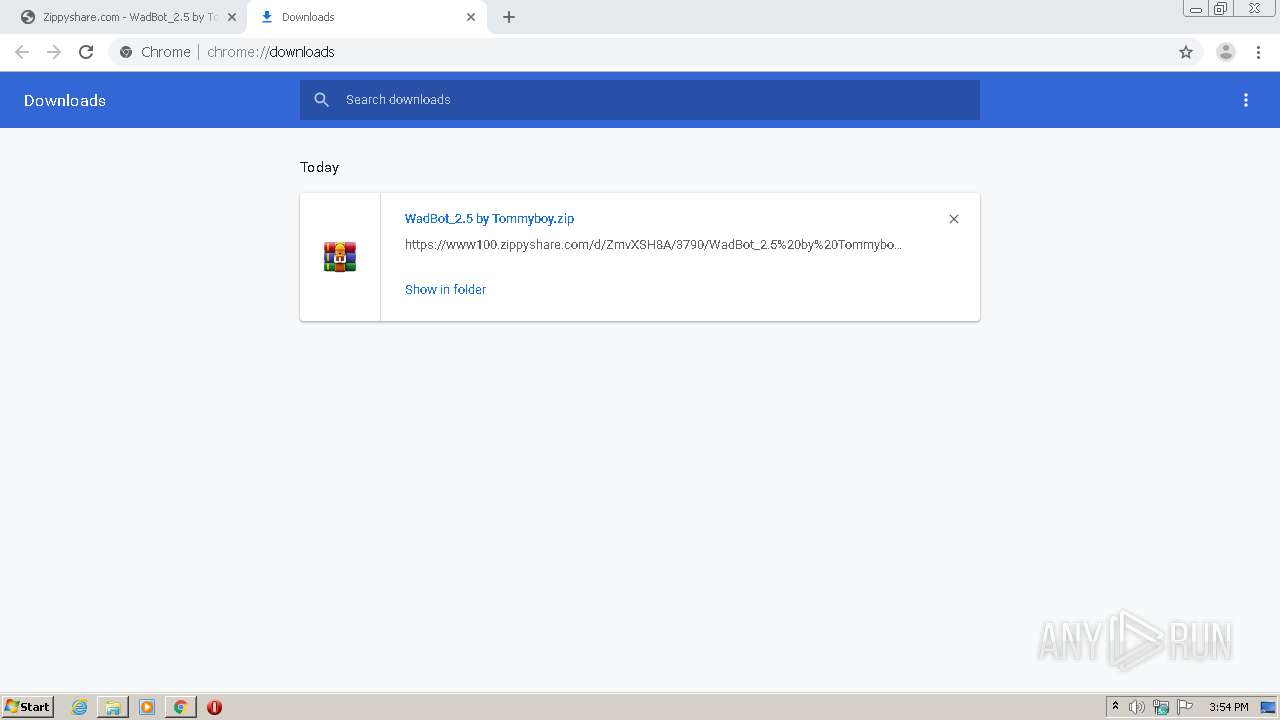Open the network tray icon
1280x720 pixels.
(1161, 707)
